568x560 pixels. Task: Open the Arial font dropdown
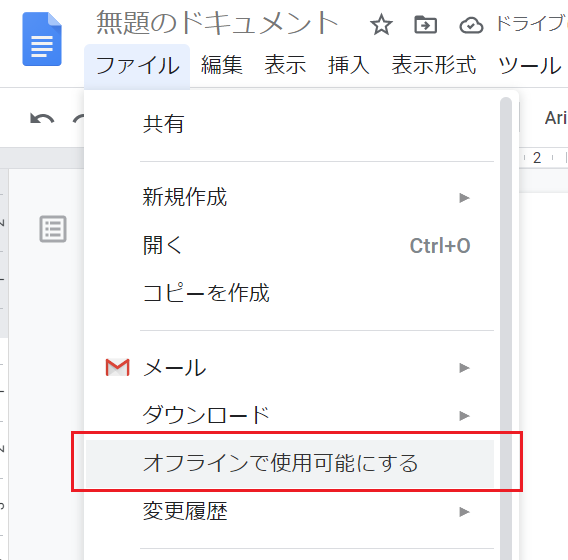click(x=556, y=118)
